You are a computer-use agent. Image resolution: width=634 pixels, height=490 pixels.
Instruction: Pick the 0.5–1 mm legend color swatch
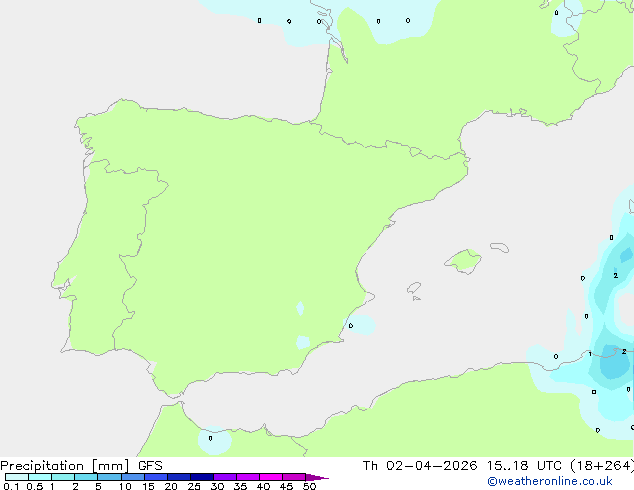[40, 477]
